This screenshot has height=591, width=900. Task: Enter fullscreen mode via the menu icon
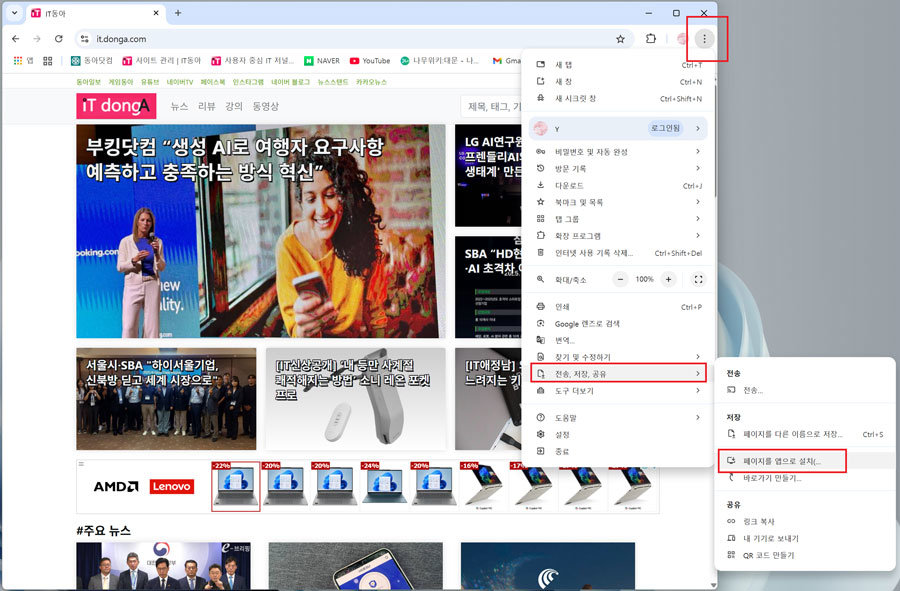point(698,279)
